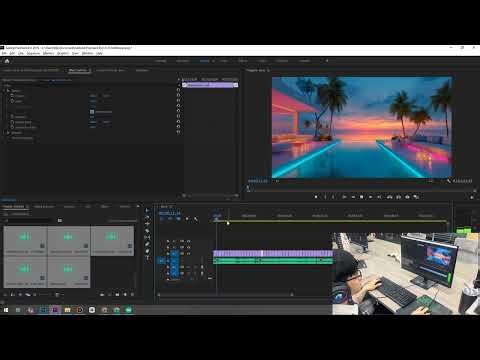Go to Out point in Program monitor
The image size is (480, 360).
[379, 197]
